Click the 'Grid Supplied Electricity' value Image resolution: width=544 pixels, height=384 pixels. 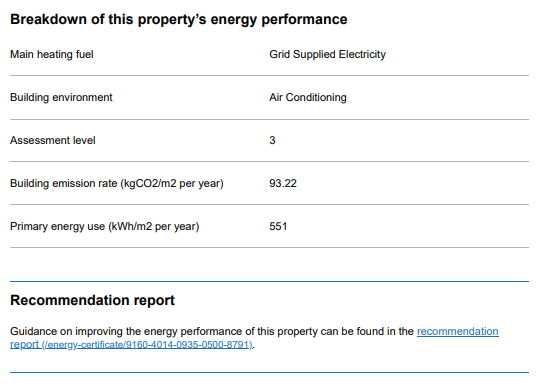tap(328, 54)
